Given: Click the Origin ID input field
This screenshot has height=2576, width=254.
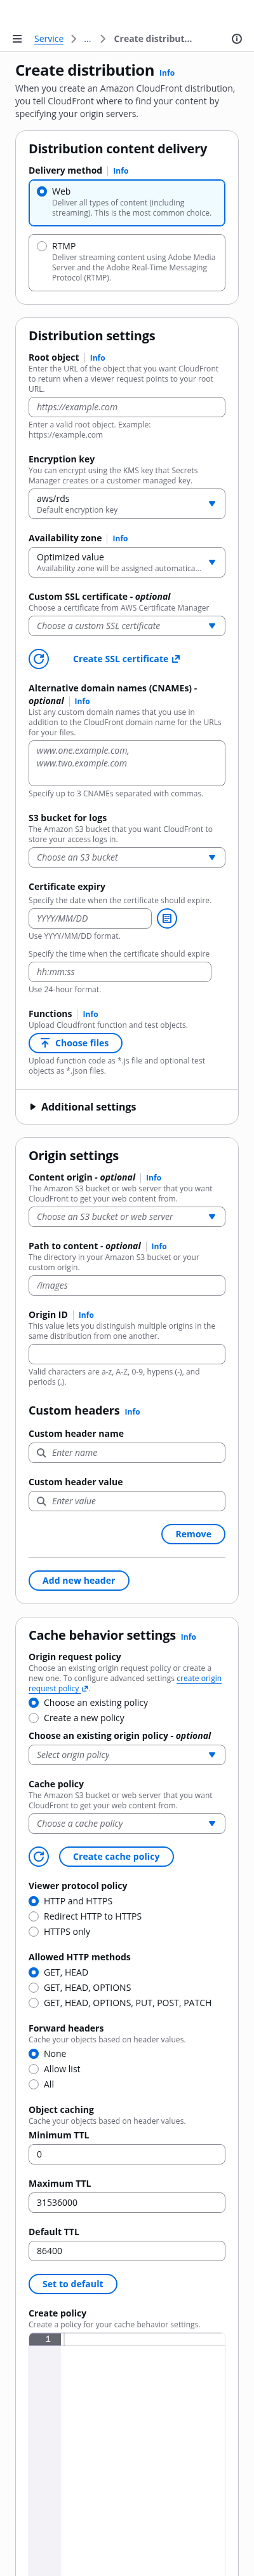Looking at the screenshot, I should click(x=127, y=1354).
